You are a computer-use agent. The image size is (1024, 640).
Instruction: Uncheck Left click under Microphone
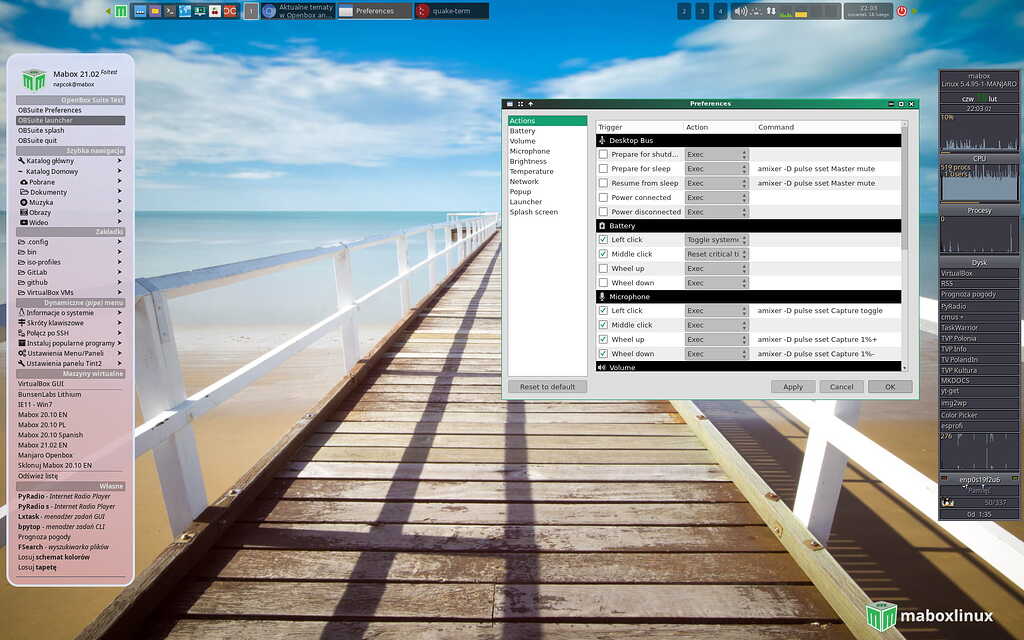point(604,310)
